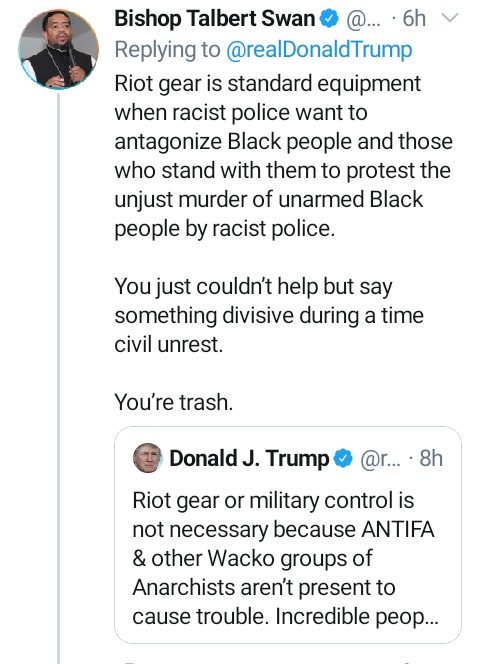Open Bishop Talbert Swan's profile picture
This screenshot has width=480, height=664.
58,49
